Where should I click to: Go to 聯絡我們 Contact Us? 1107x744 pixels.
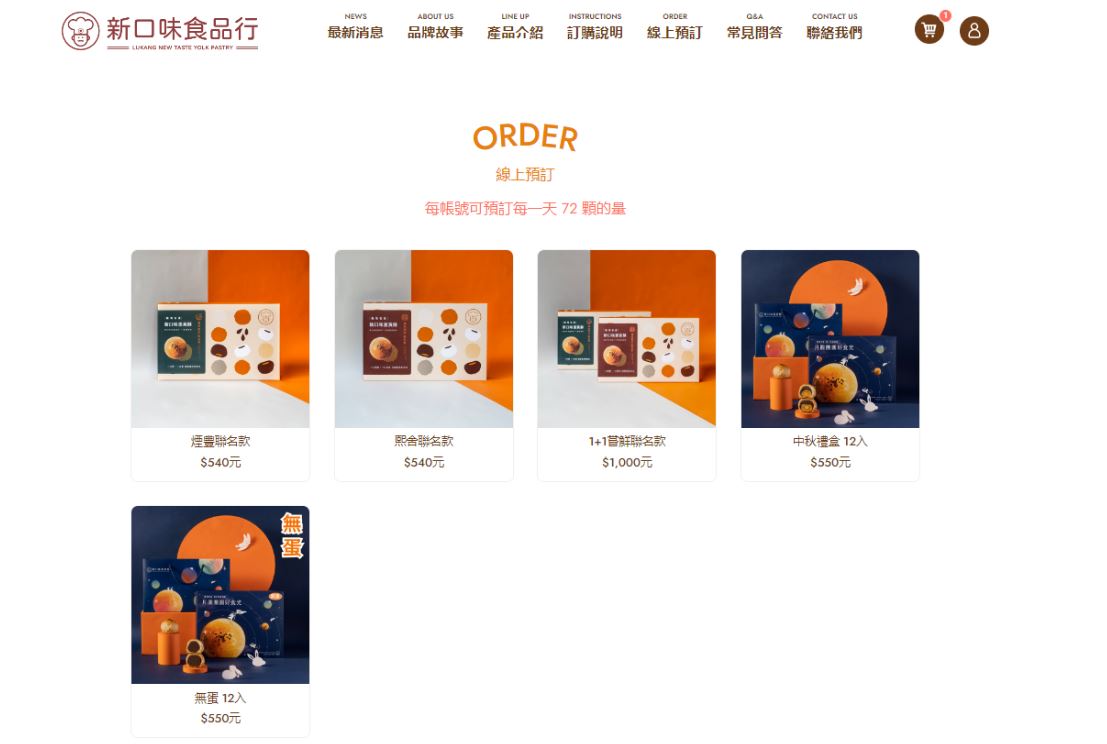coord(834,26)
